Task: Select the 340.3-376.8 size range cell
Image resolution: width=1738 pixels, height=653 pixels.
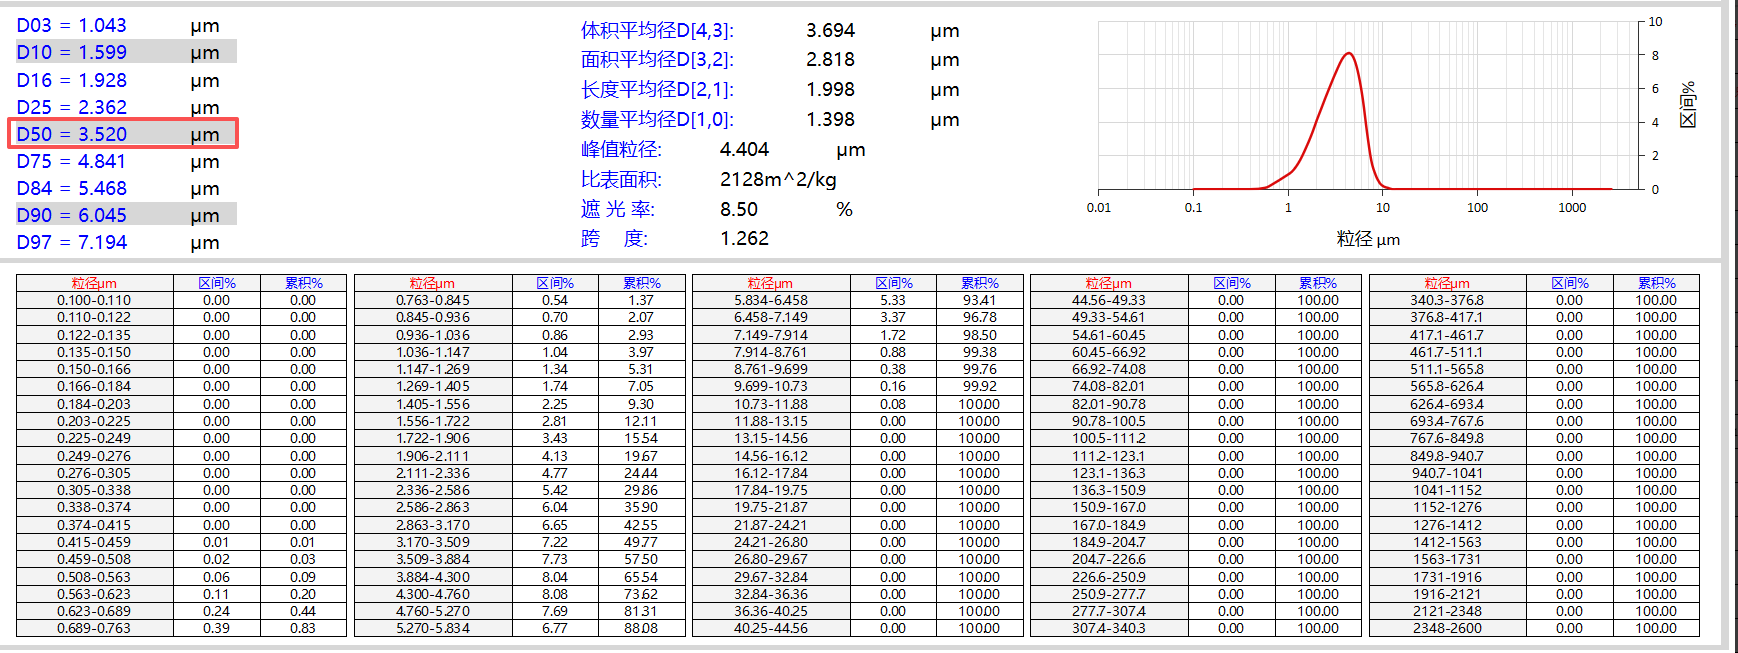Action: (x=1447, y=300)
